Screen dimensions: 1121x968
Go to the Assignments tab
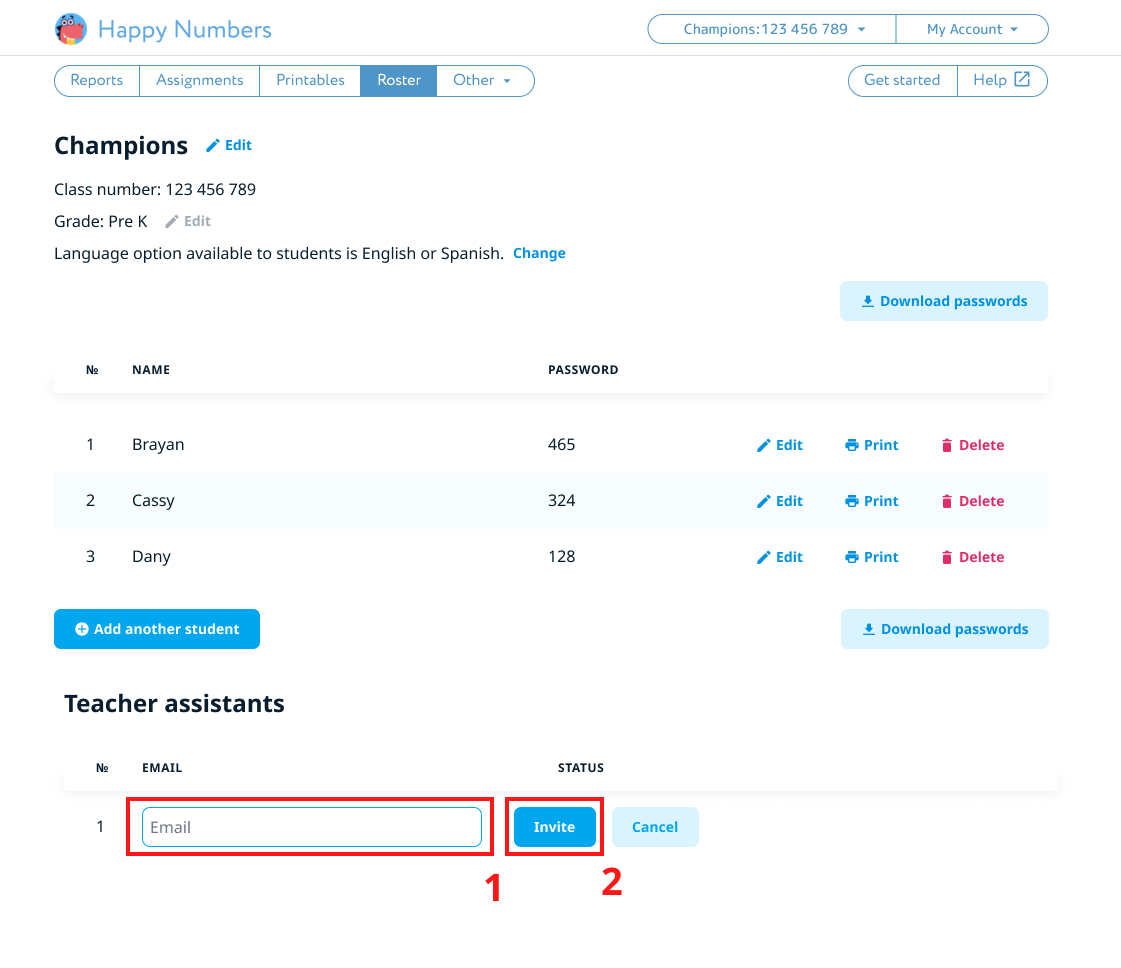(200, 80)
